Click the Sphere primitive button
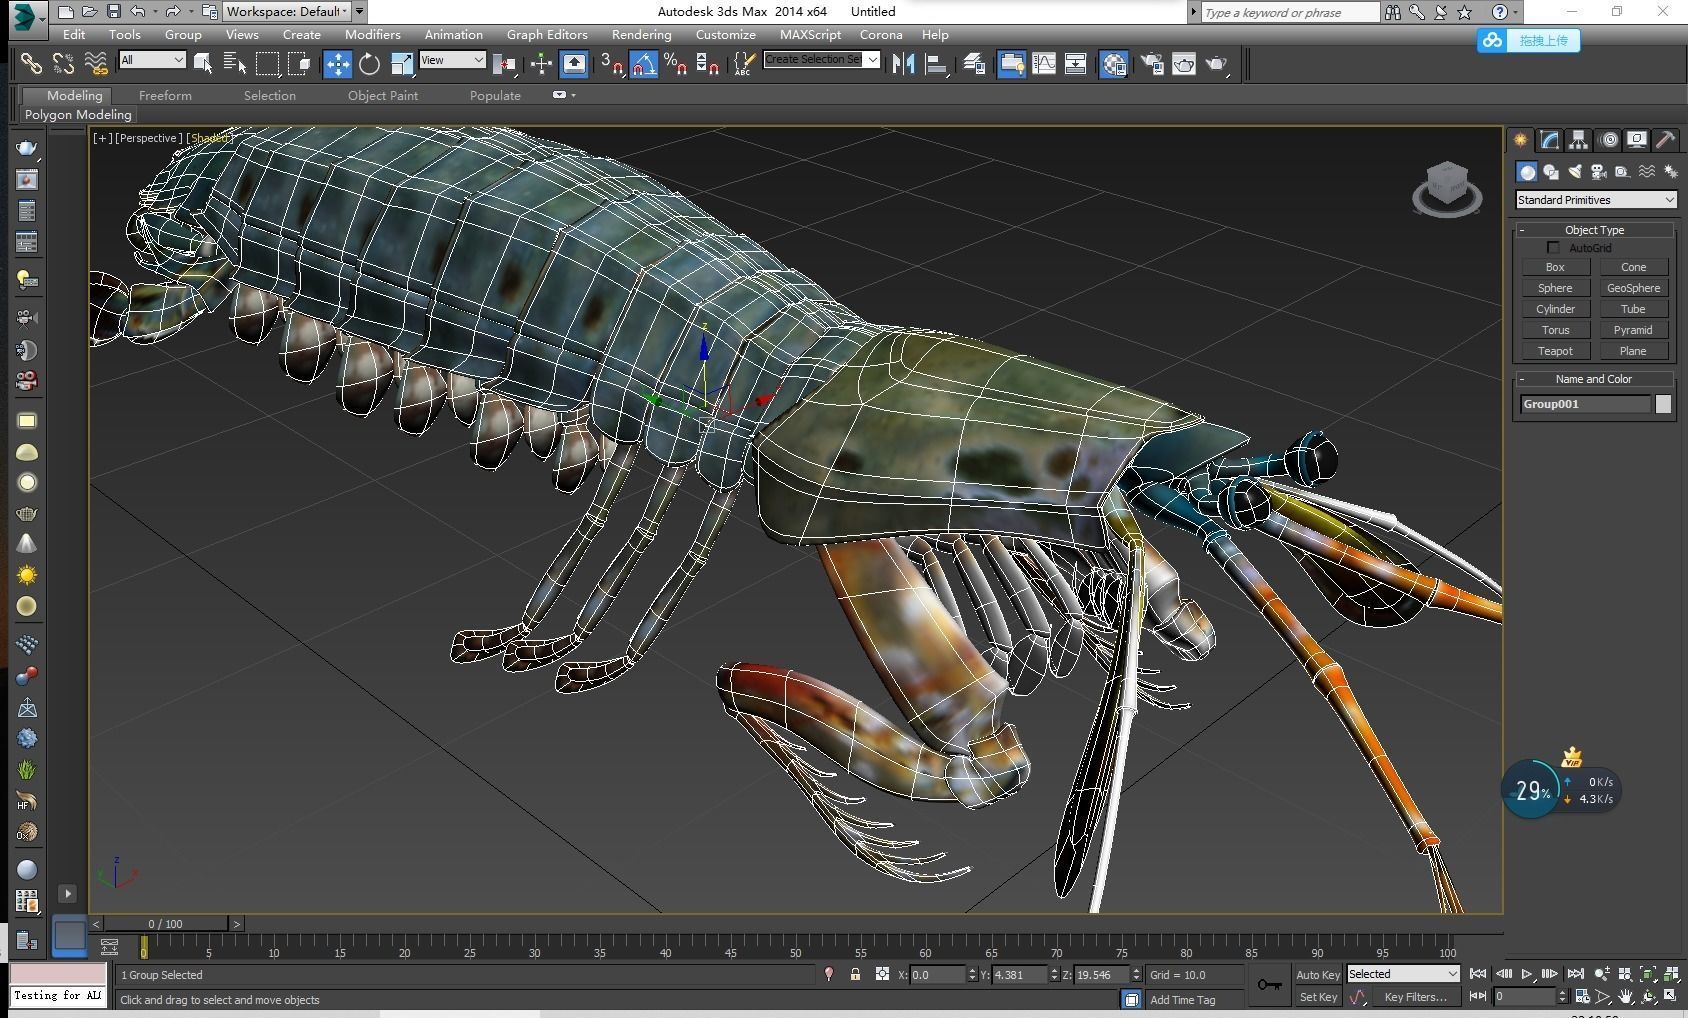Image resolution: width=1688 pixels, height=1018 pixels. pos(1555,288)
